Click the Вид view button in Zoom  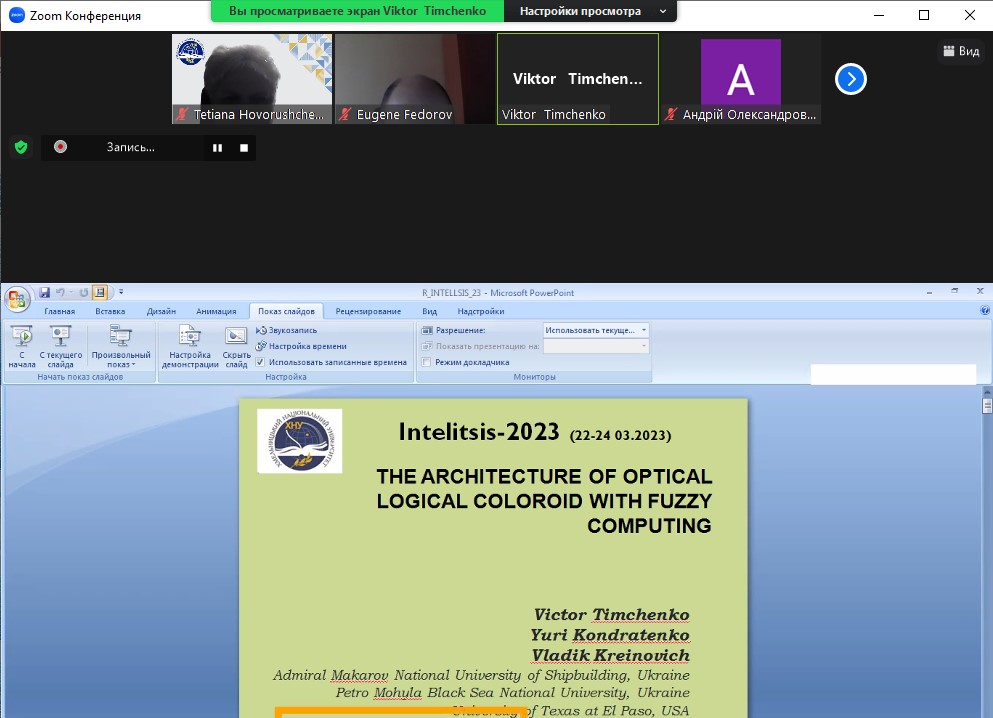(960, 52)
